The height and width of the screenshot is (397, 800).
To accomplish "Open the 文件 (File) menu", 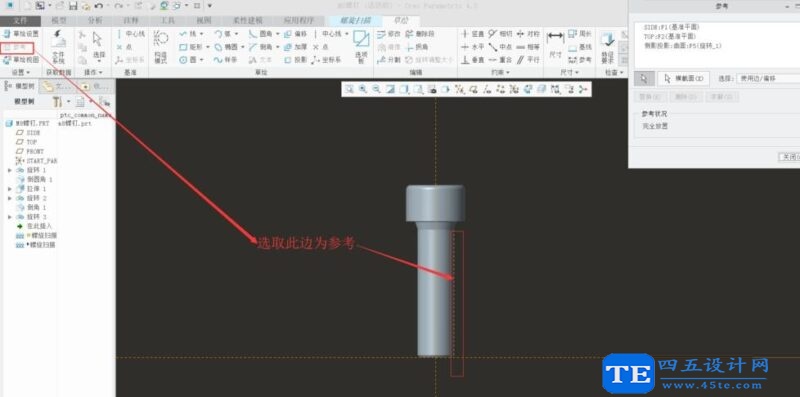I will [x=20, y=20].
